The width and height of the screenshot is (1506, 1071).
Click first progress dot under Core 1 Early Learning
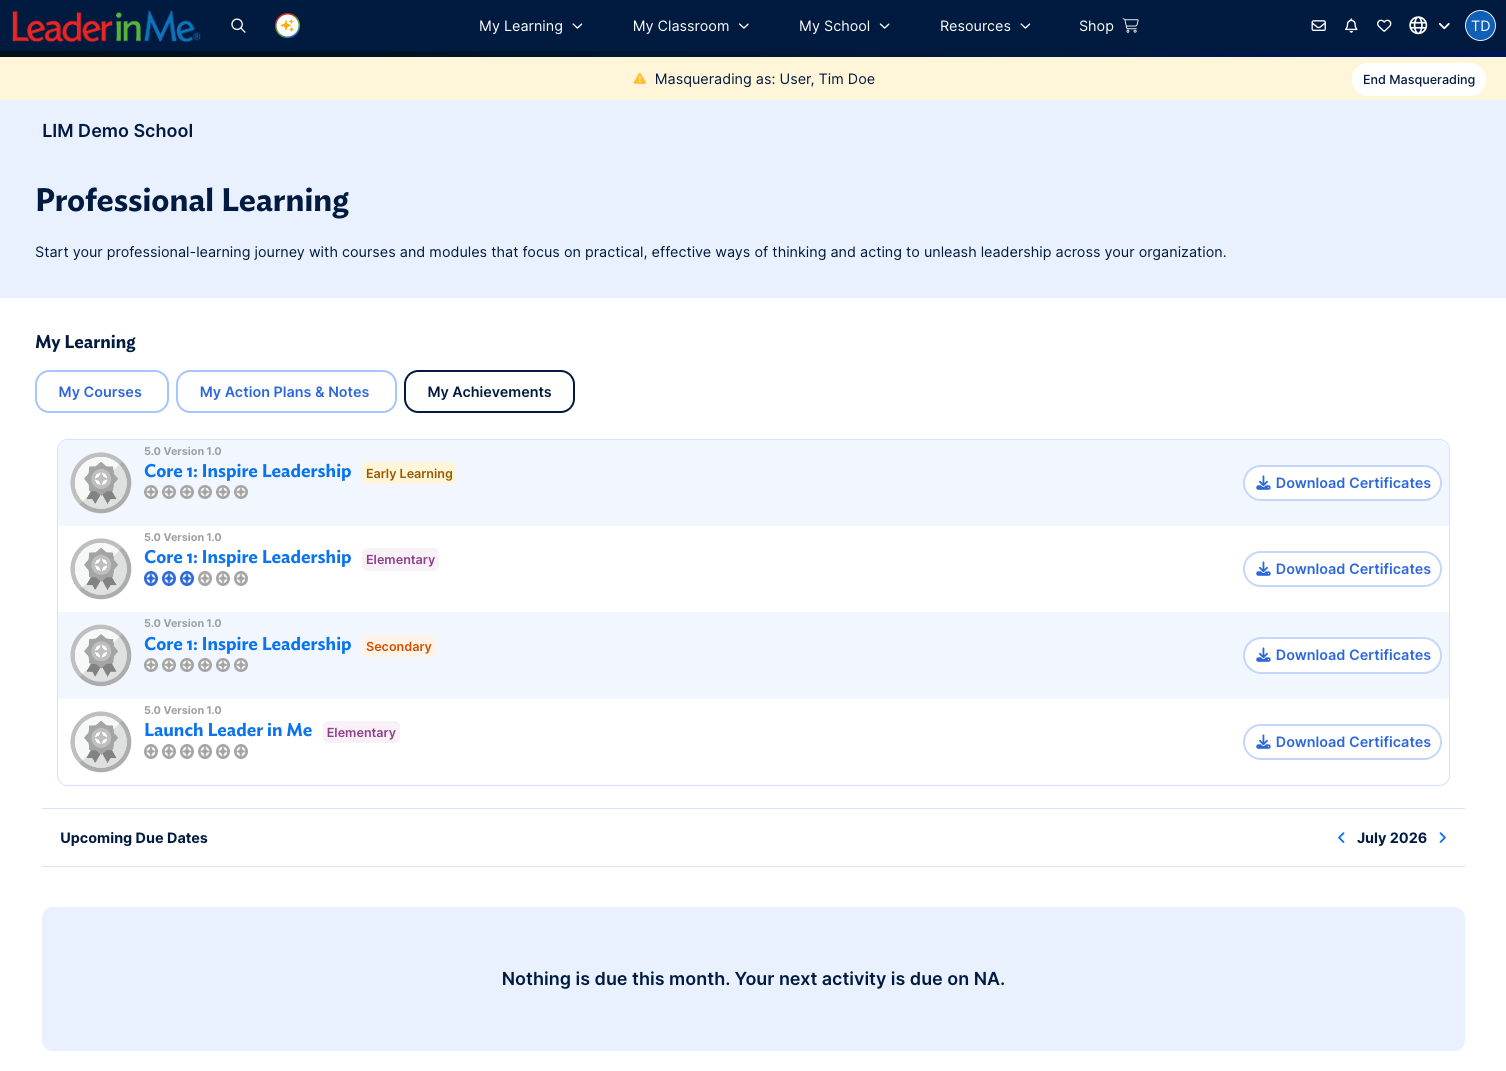[151, 492]
